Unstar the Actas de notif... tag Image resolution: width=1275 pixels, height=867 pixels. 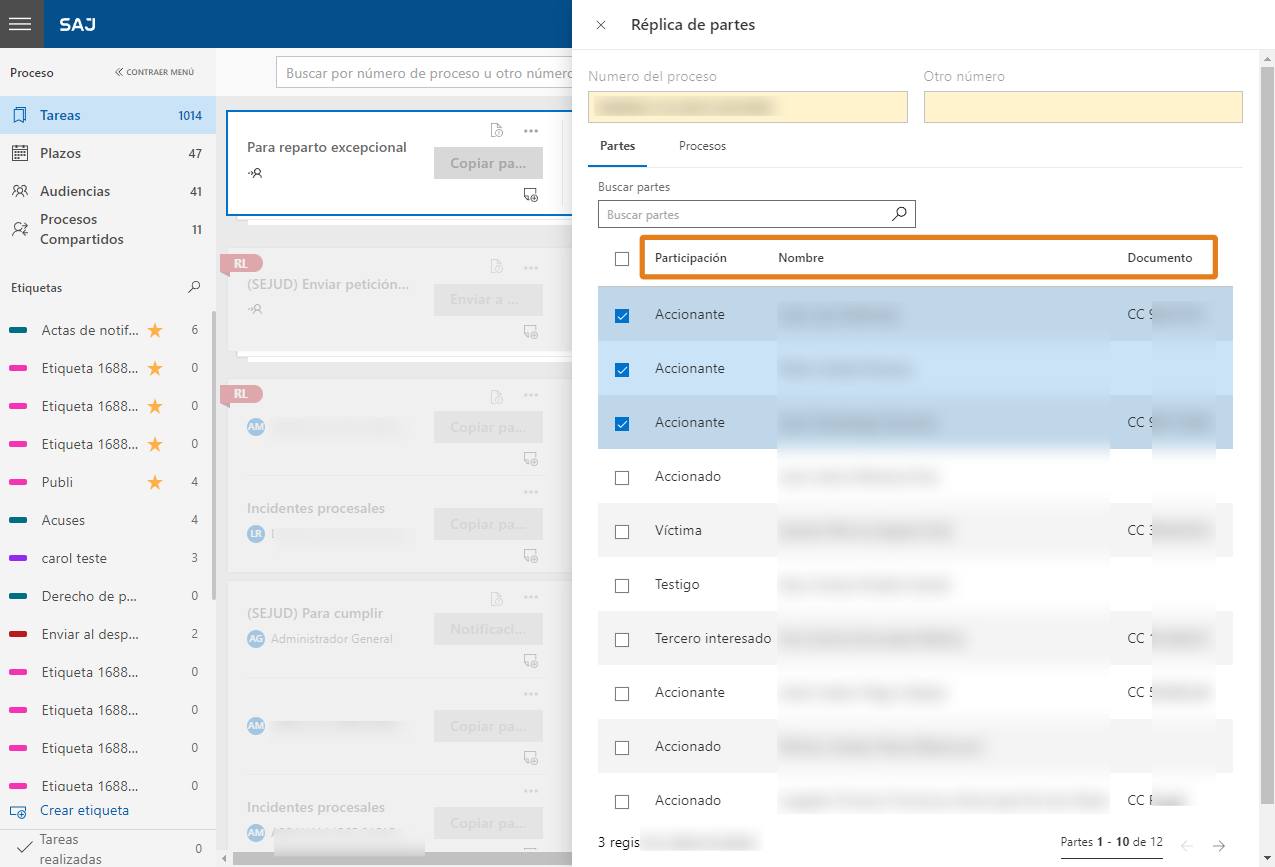[155, 330]
